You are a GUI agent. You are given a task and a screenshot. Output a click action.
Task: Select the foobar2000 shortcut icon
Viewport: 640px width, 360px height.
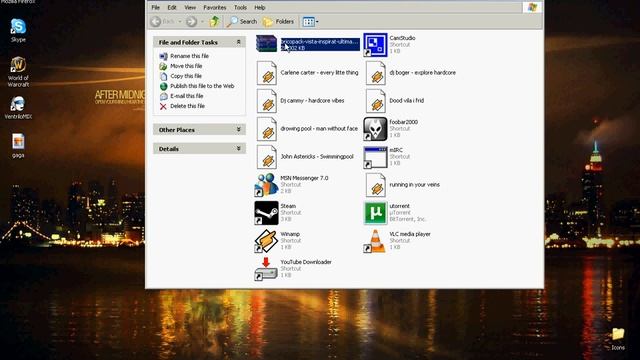pyautogui.click(x=375, y=129)
